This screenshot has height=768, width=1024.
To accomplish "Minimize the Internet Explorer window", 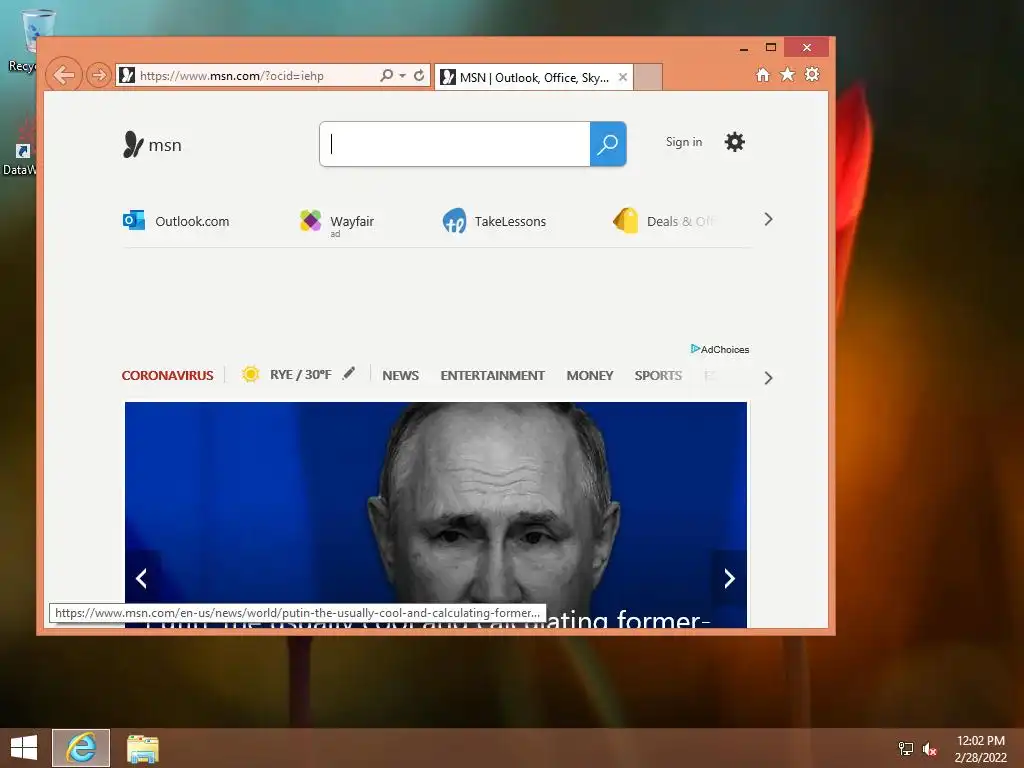I will [744, 48].
